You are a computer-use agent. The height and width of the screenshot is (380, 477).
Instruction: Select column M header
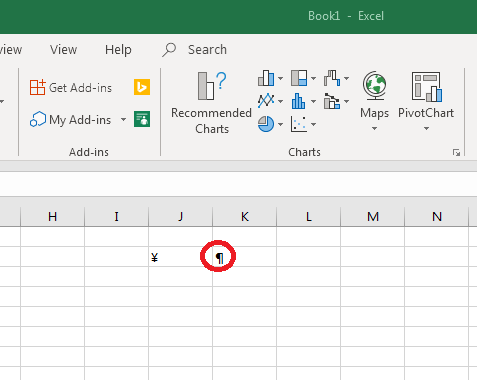tap(372, 217)
